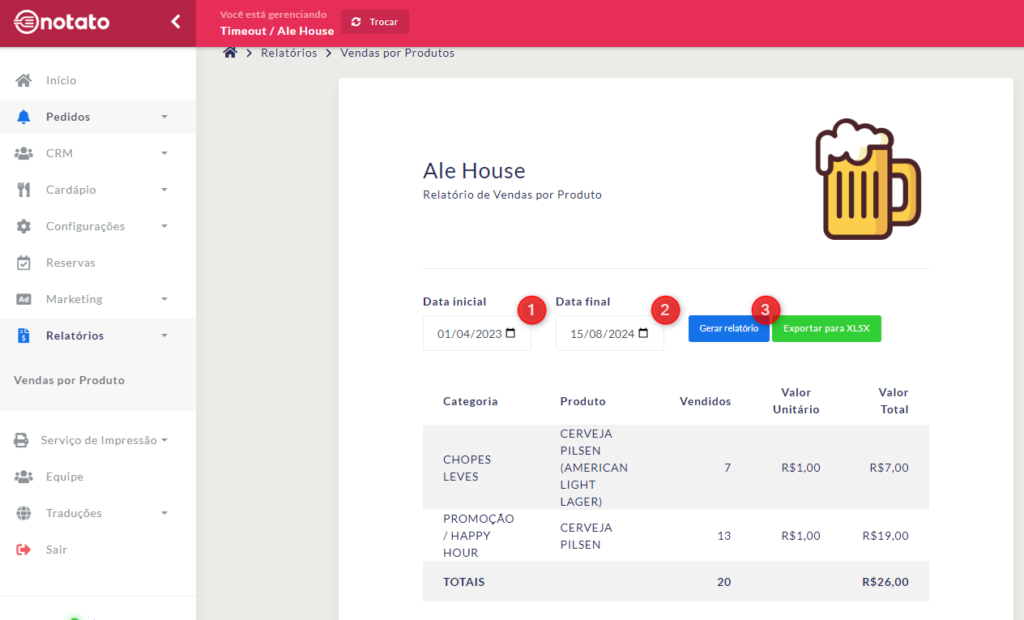Image resolution: width=1024 pixels, height=620 pixels.
Task: Open calendar picker in Data inicial field
Action: (511, 334)
